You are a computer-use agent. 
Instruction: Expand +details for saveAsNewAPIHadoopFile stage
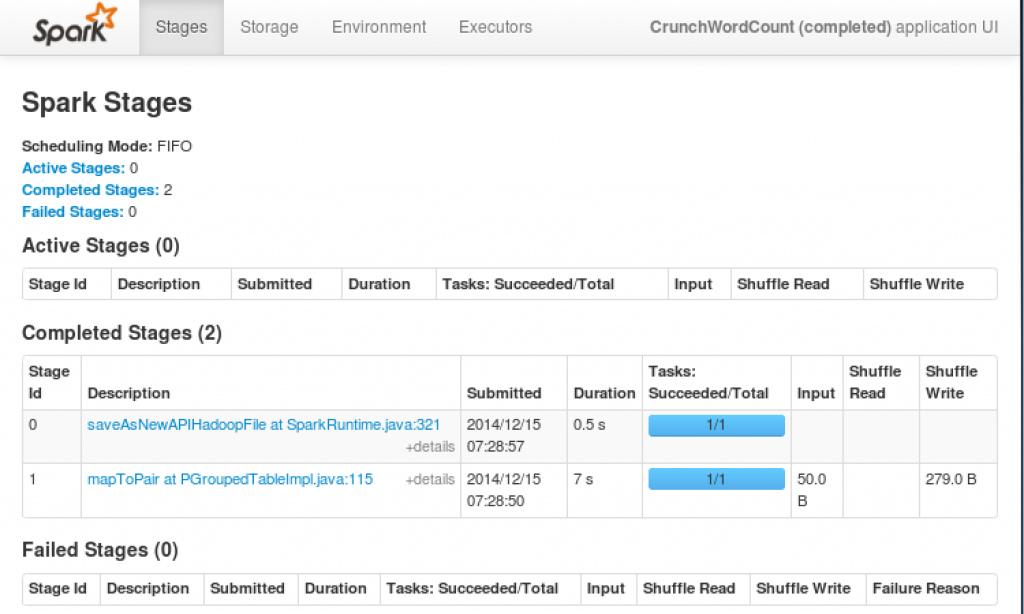[x=430, y=447]
